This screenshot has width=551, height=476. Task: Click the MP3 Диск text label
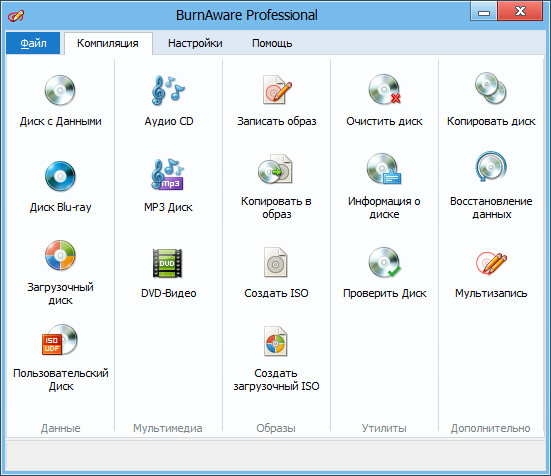click(168, 207)
